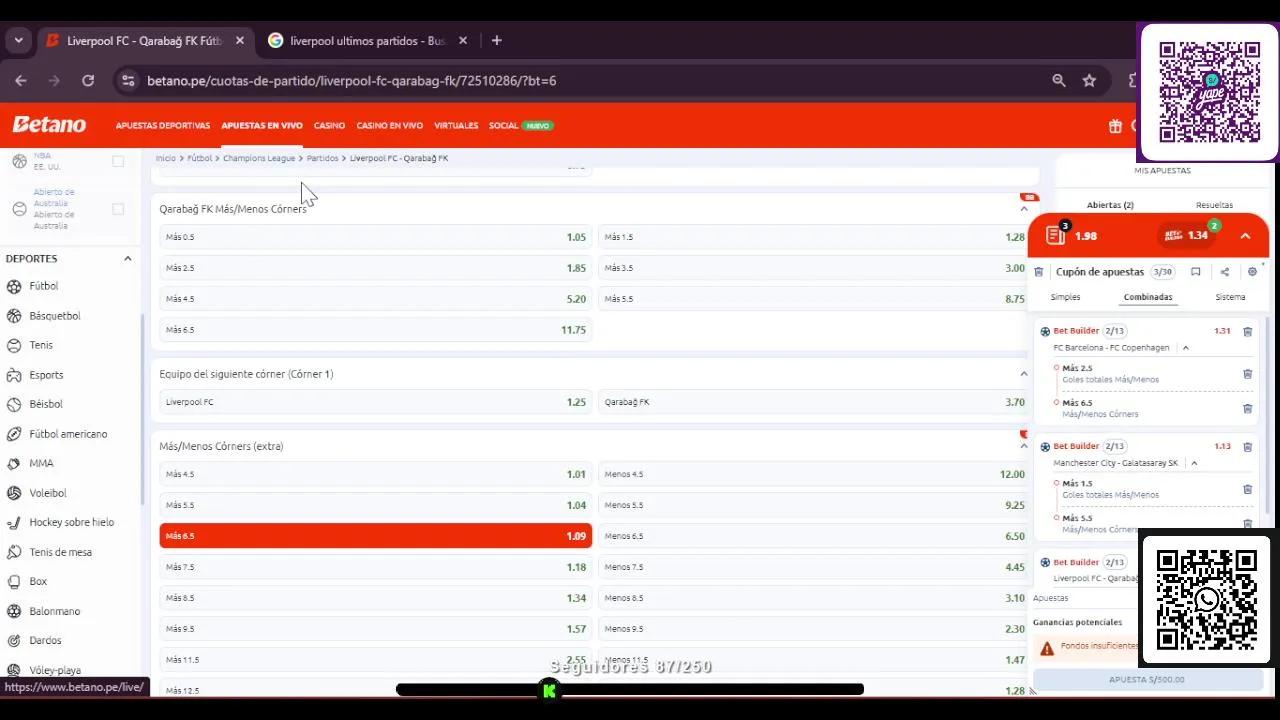
Task: Collapse the bet slip panel chevron
Action: 1245,236
